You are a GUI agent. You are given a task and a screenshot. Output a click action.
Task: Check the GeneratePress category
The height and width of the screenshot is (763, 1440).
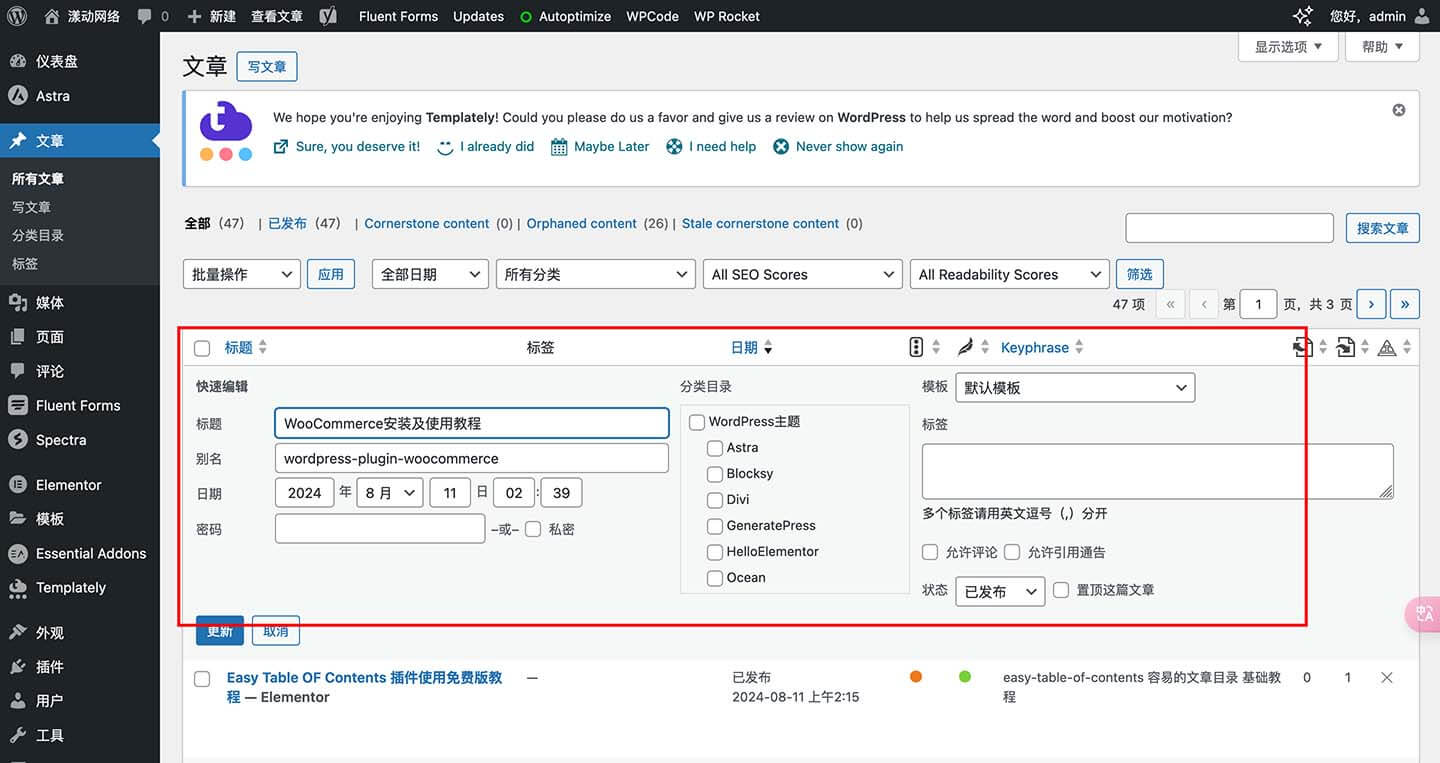[x=715, y=526]
